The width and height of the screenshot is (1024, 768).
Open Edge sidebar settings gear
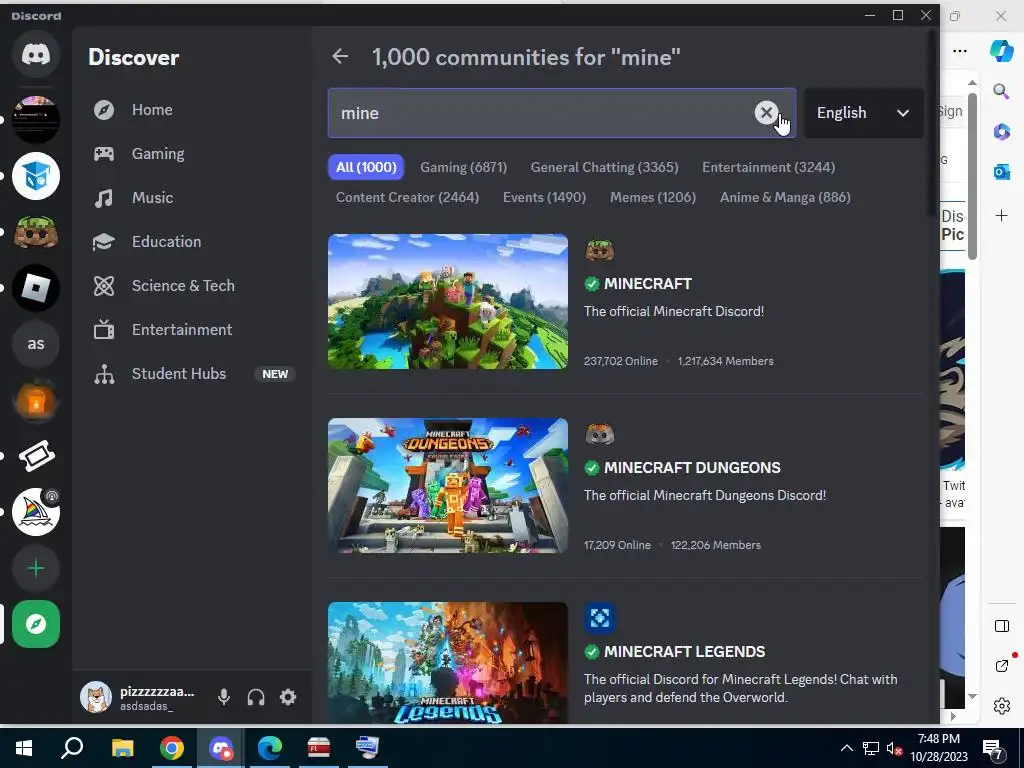pos(1001,706)
